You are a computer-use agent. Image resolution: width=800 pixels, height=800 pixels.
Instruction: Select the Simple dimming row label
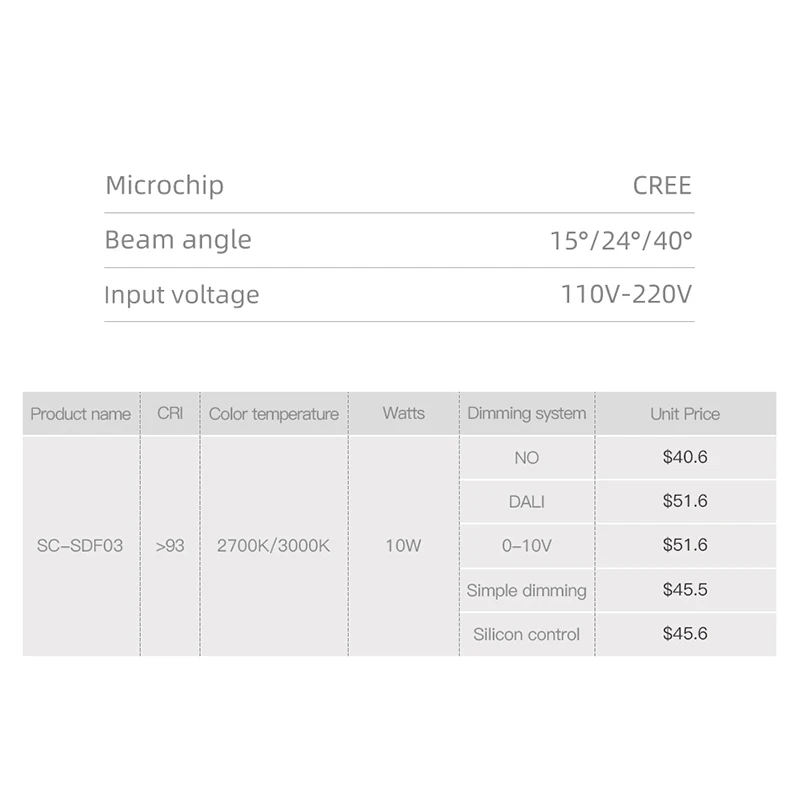pos(527,590)
